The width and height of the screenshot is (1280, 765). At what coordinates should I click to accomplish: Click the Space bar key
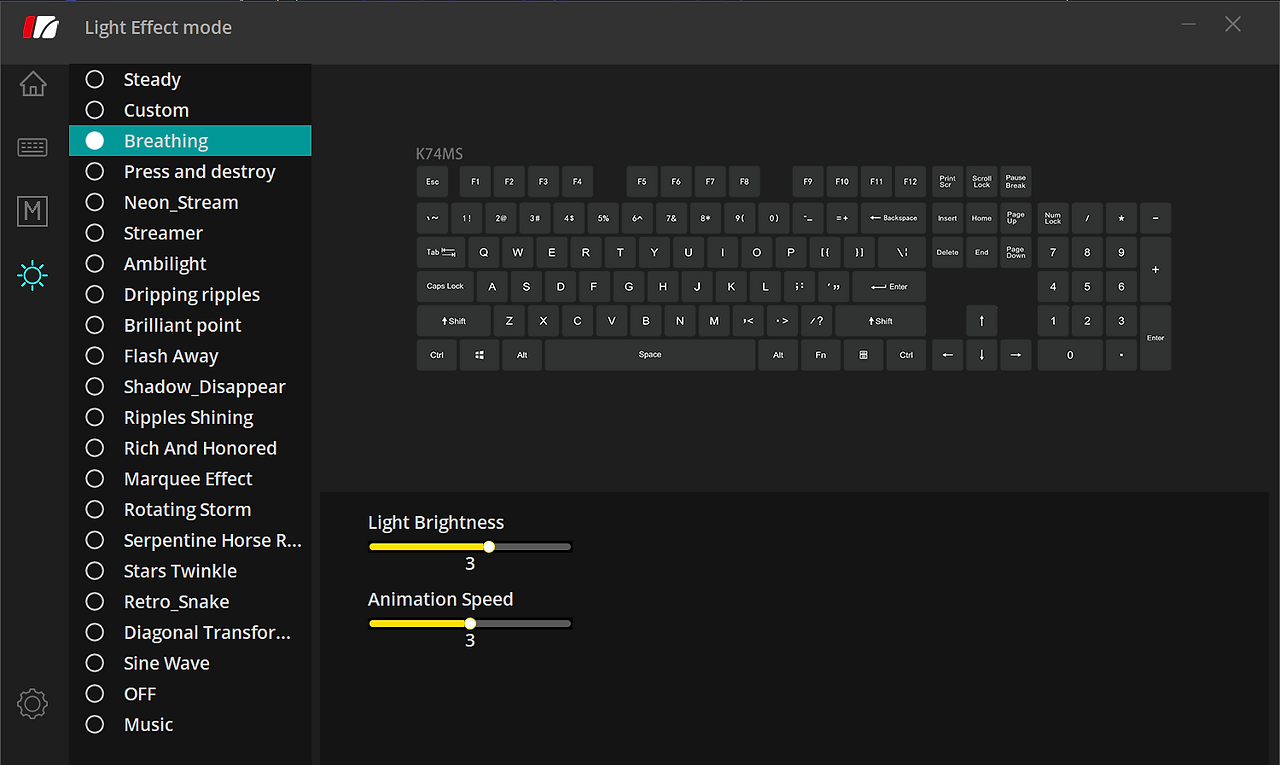pyautogui.click(x=650, y=355)
